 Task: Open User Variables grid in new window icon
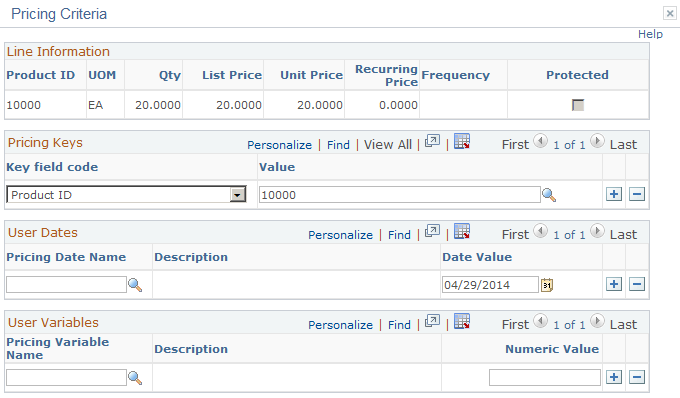coord(432,321)
